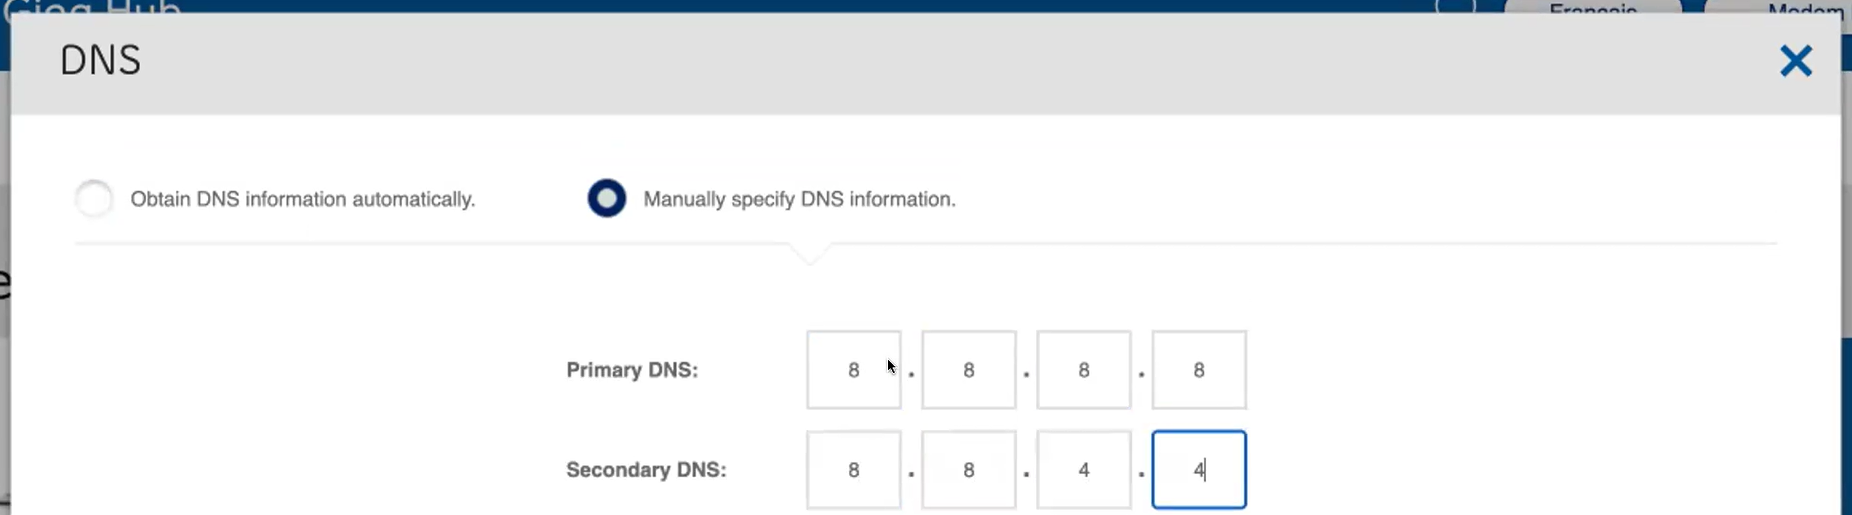Click the 'Obtain DNS information automatically' label text
Screen dimensions: 1852x515
click(x=302, y=199)
